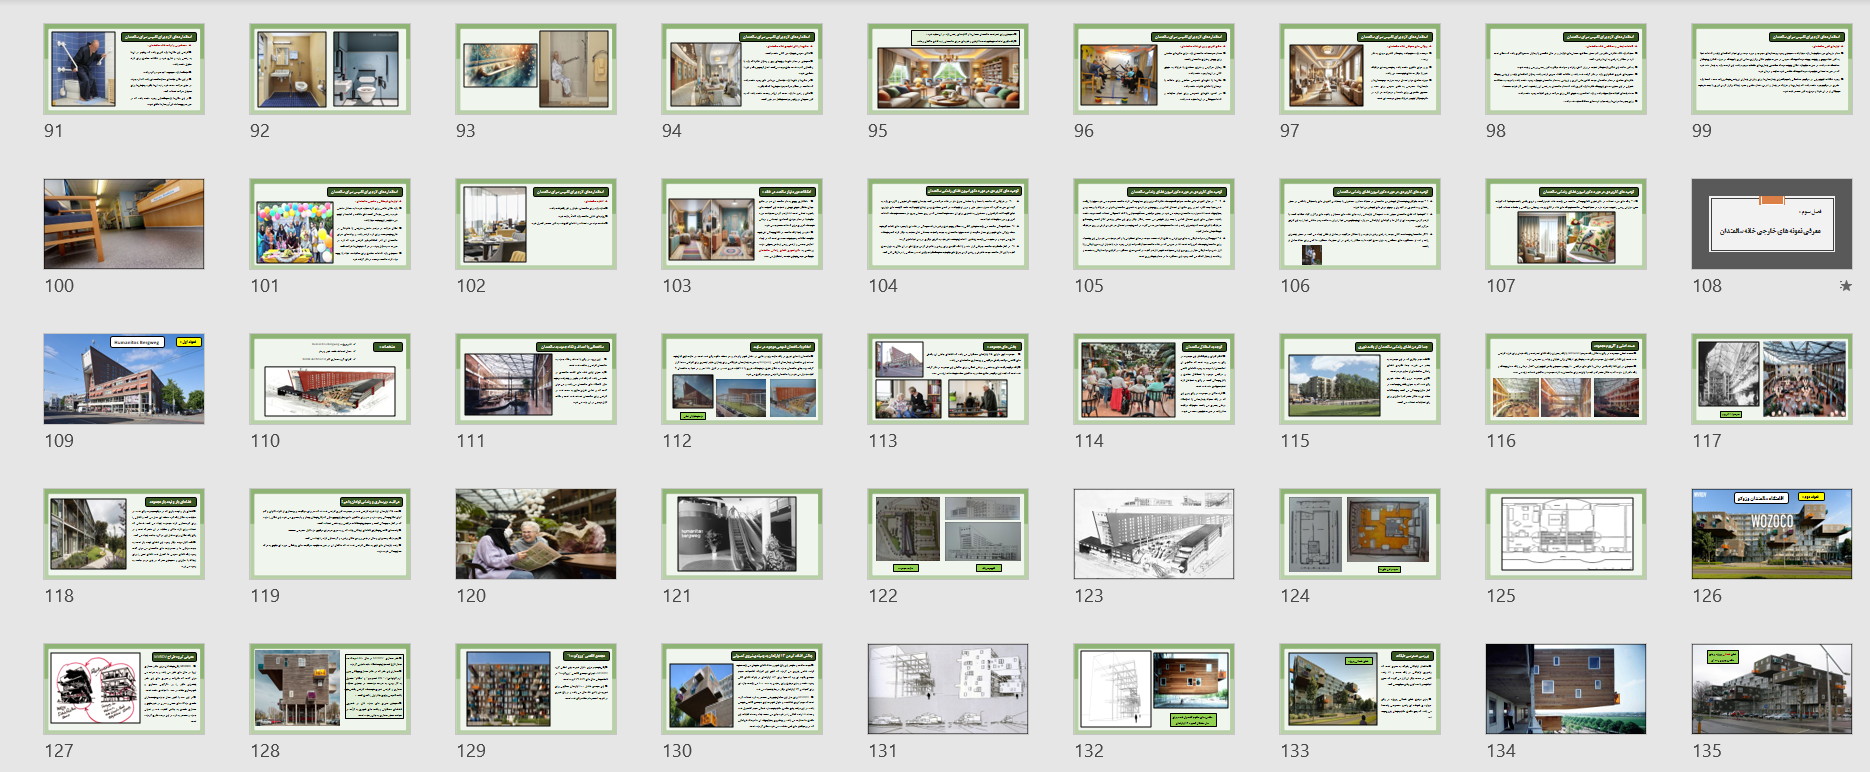This screenshot has width=1870, height=772.
Task: Select slide 127 black and red sketch slide
Action: pos(124,689)
